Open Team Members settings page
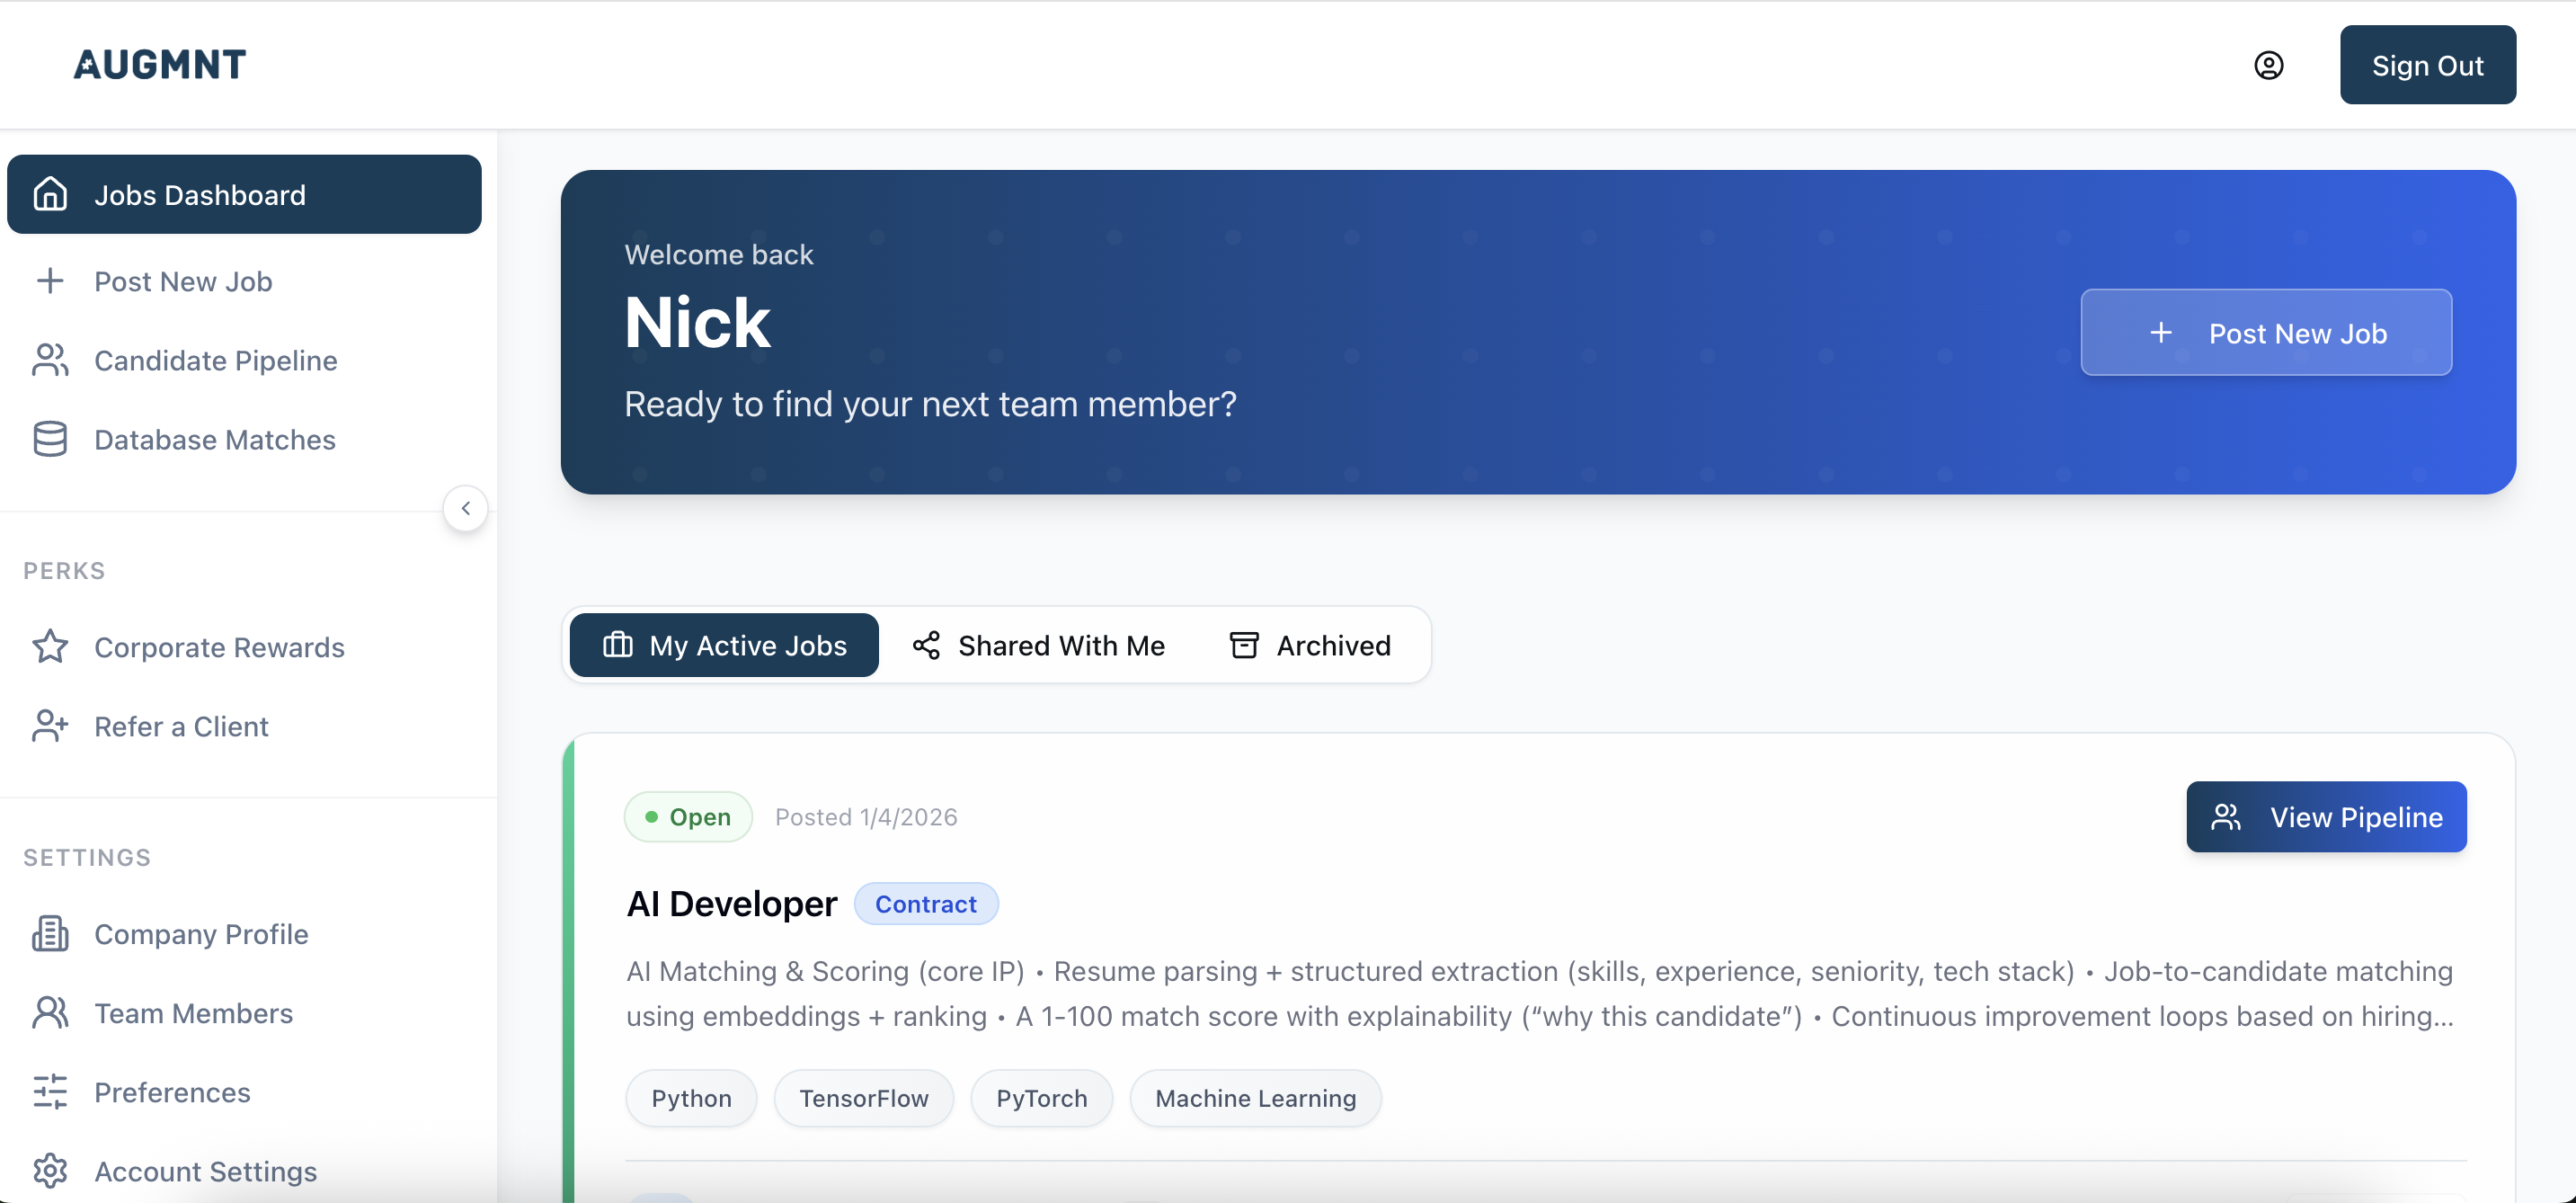Image resolution: width=2576 pixels, height=1203 pixels. pyautogui.click(x=193, y=1013)
